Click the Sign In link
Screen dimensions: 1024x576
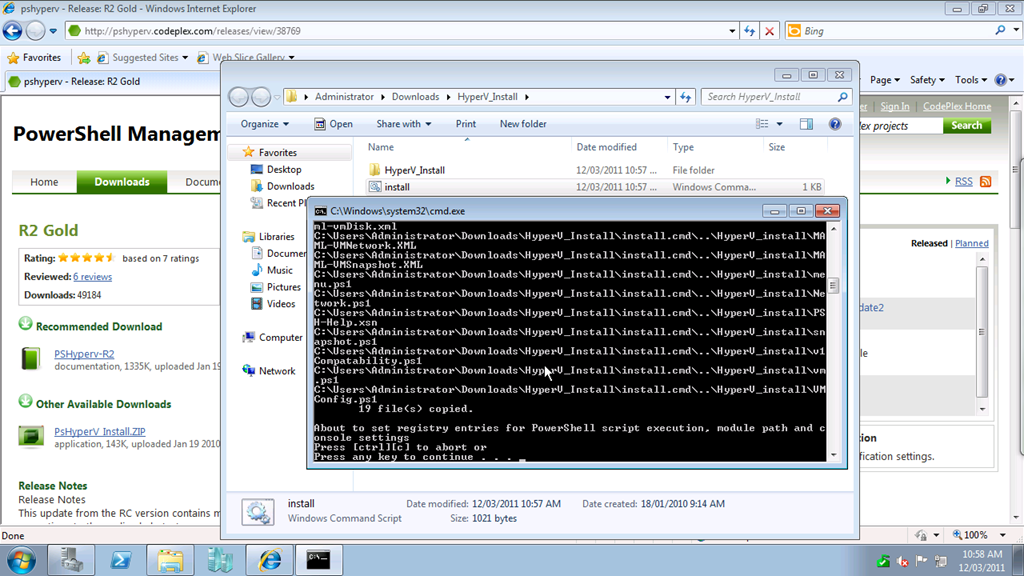pyautogui.click(x=894, y=106)
